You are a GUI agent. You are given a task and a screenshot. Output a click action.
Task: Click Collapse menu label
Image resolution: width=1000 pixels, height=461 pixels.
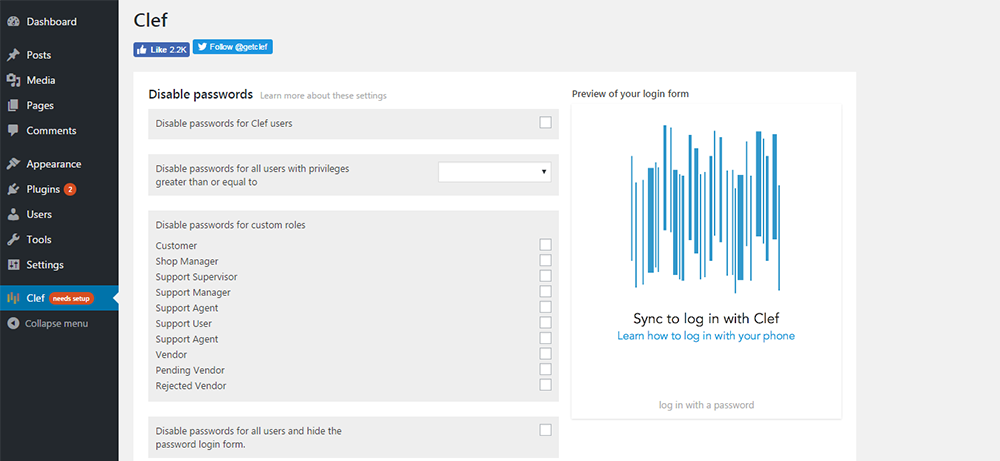click(x=57, y=323)
